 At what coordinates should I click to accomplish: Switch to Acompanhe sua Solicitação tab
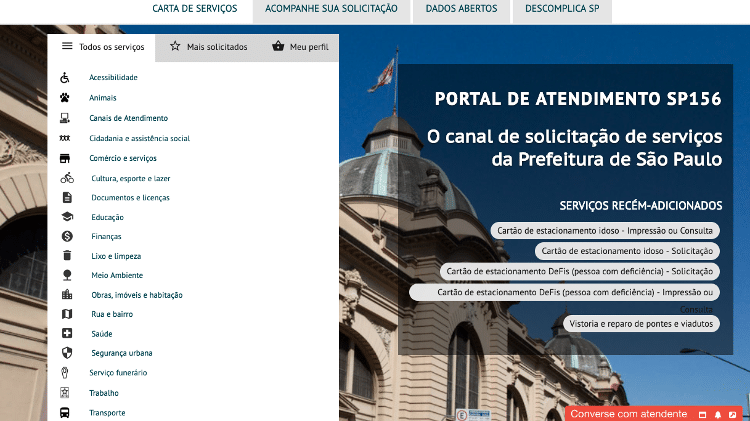click(x=331, y=9)
